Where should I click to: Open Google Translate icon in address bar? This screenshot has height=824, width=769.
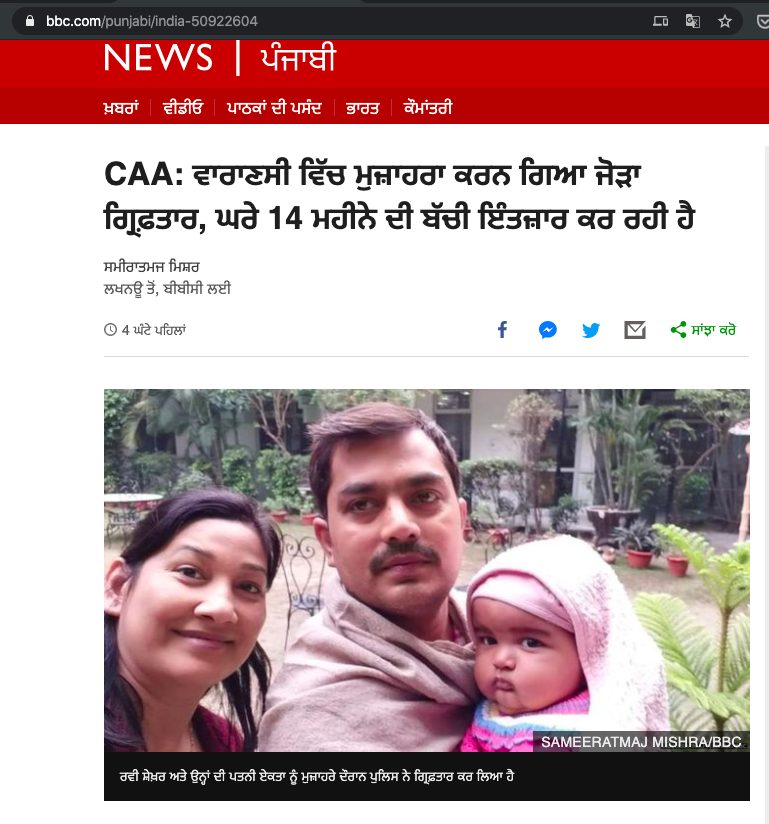coord(693,21)
